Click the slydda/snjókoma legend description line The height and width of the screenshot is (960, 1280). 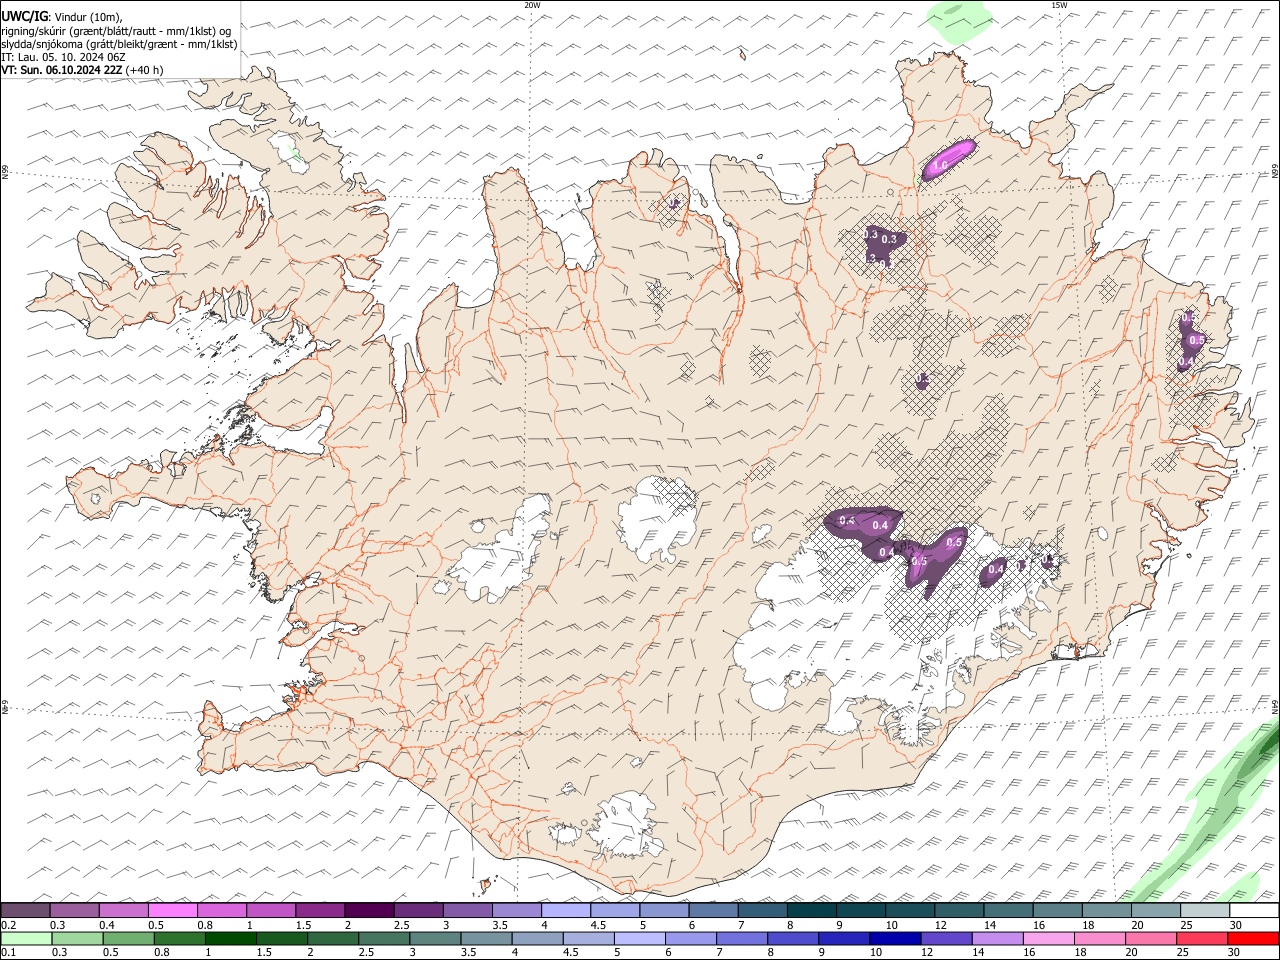(x=120, y=44)
